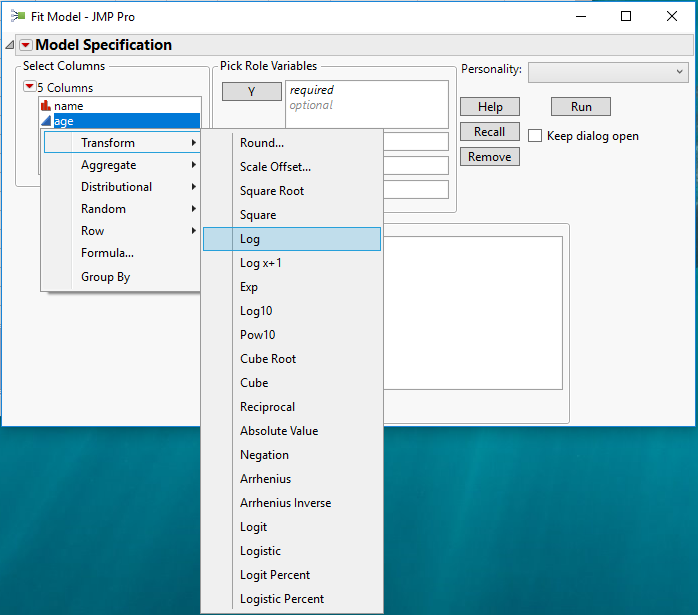698x615 pixels.
Task: Click the Row submenu arrow
Action: click(194, 231)
